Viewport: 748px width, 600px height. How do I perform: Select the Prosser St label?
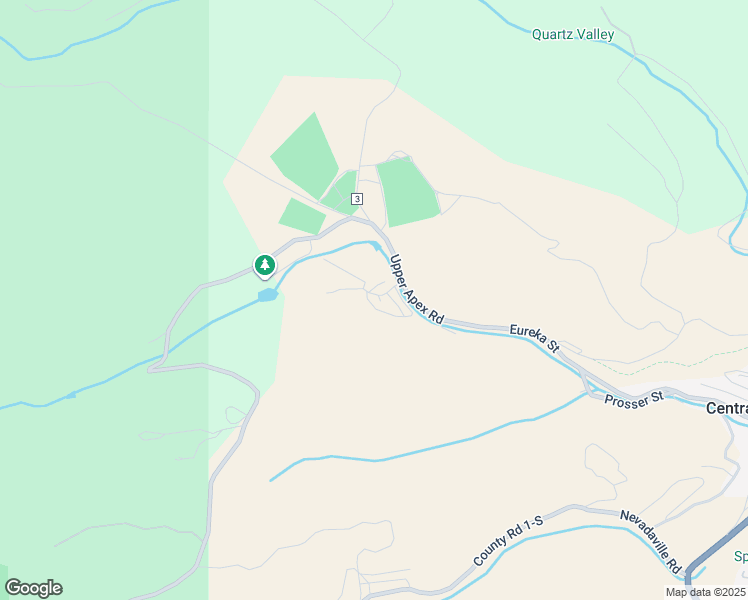[634, 399]
